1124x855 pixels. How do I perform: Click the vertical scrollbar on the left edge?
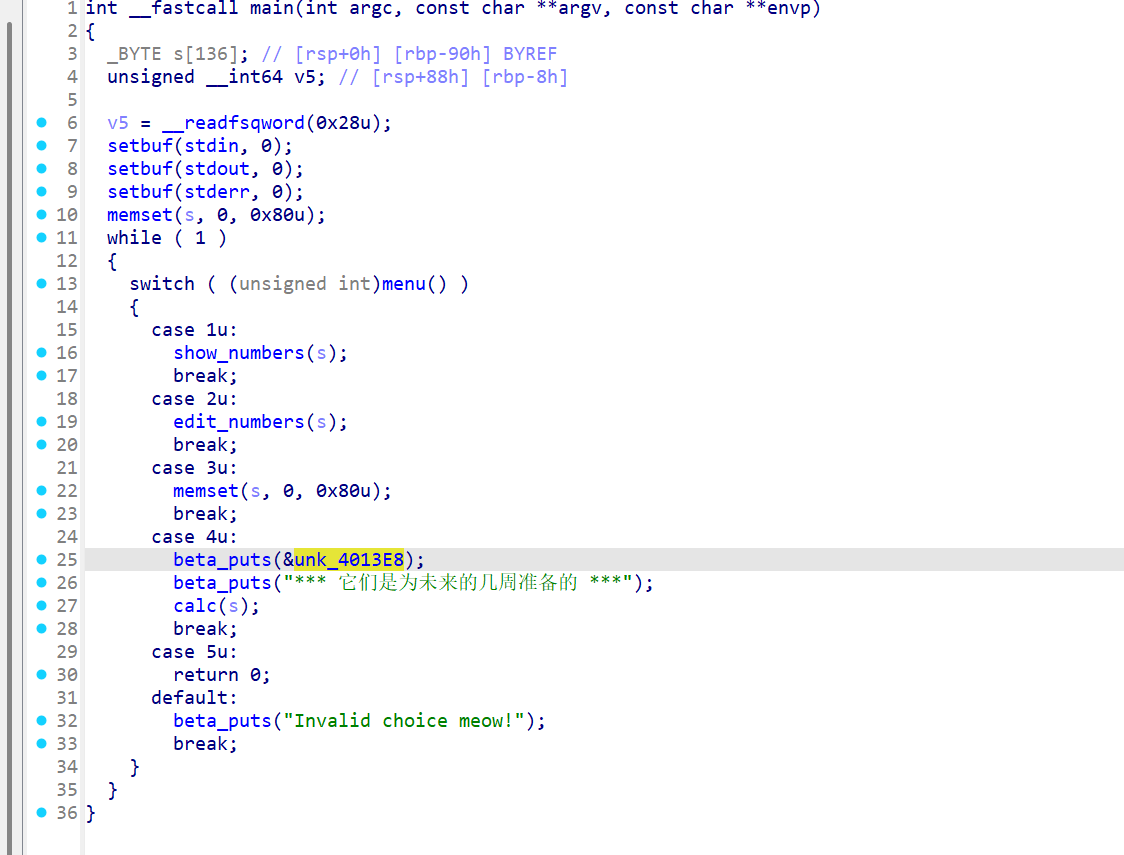[x=10, y=400]
